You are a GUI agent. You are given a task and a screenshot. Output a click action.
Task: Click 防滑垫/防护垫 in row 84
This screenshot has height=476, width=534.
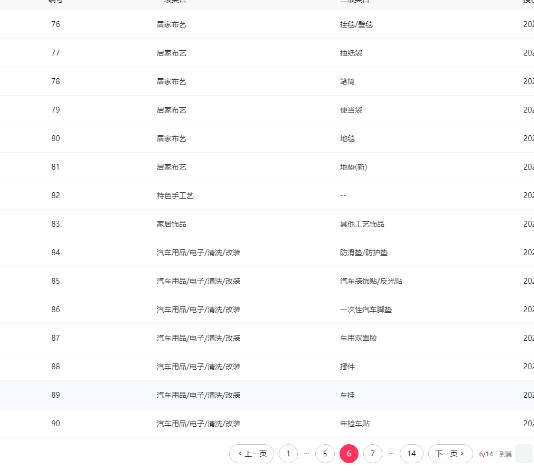click(364, 253)
